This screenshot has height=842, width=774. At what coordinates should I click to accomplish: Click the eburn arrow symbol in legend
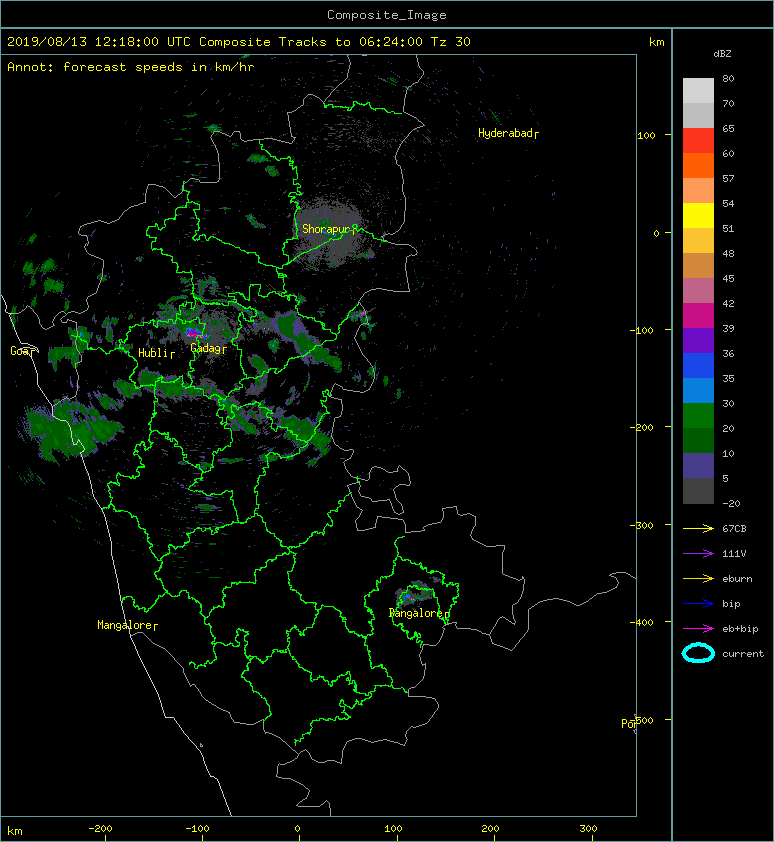click(x=698, y=579)
